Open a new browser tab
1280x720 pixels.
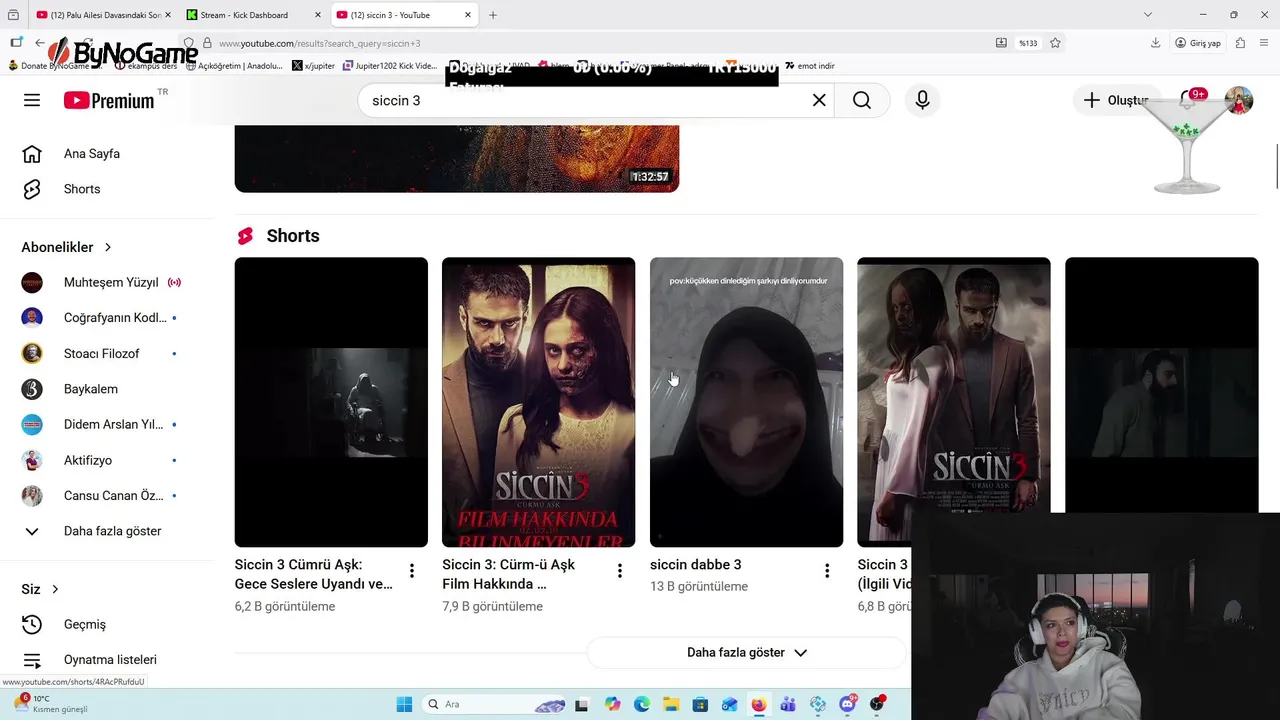pyautogui.click(x=493, y=15)
